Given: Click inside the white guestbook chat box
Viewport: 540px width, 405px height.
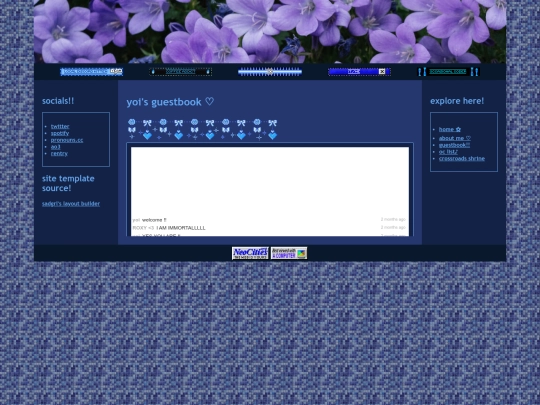Looking at the screenshot, I should pos(270,191).
